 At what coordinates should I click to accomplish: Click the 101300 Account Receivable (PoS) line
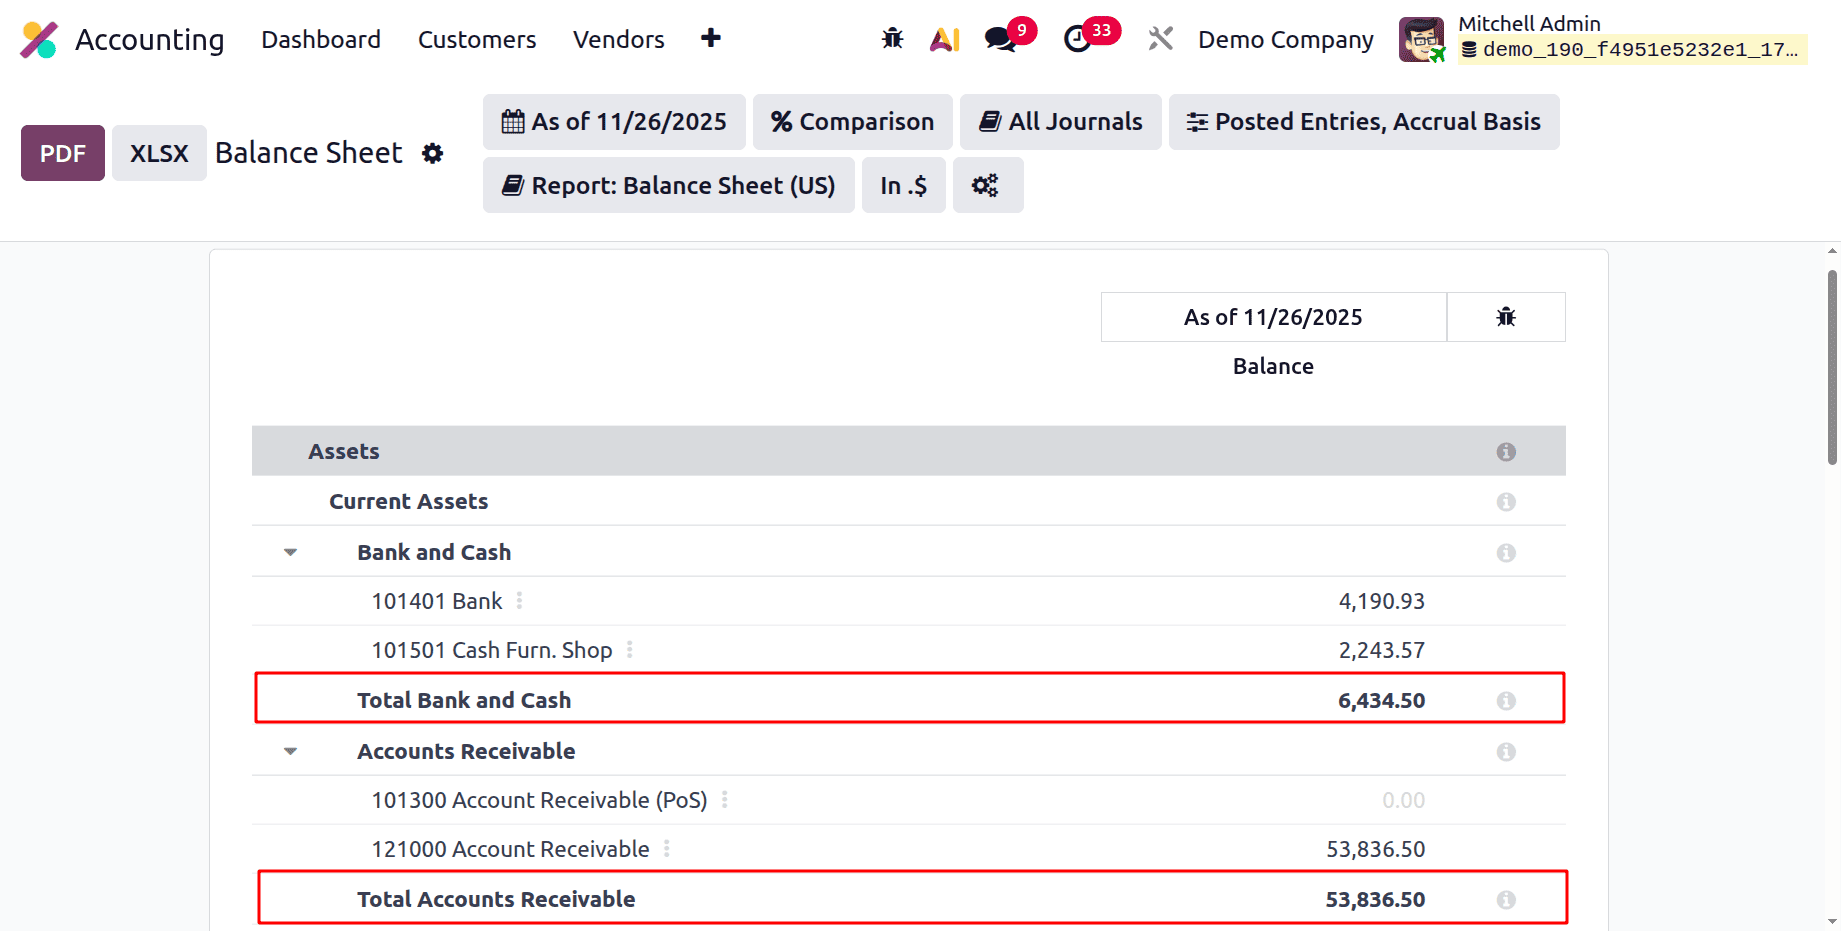[x=908, y=800]
